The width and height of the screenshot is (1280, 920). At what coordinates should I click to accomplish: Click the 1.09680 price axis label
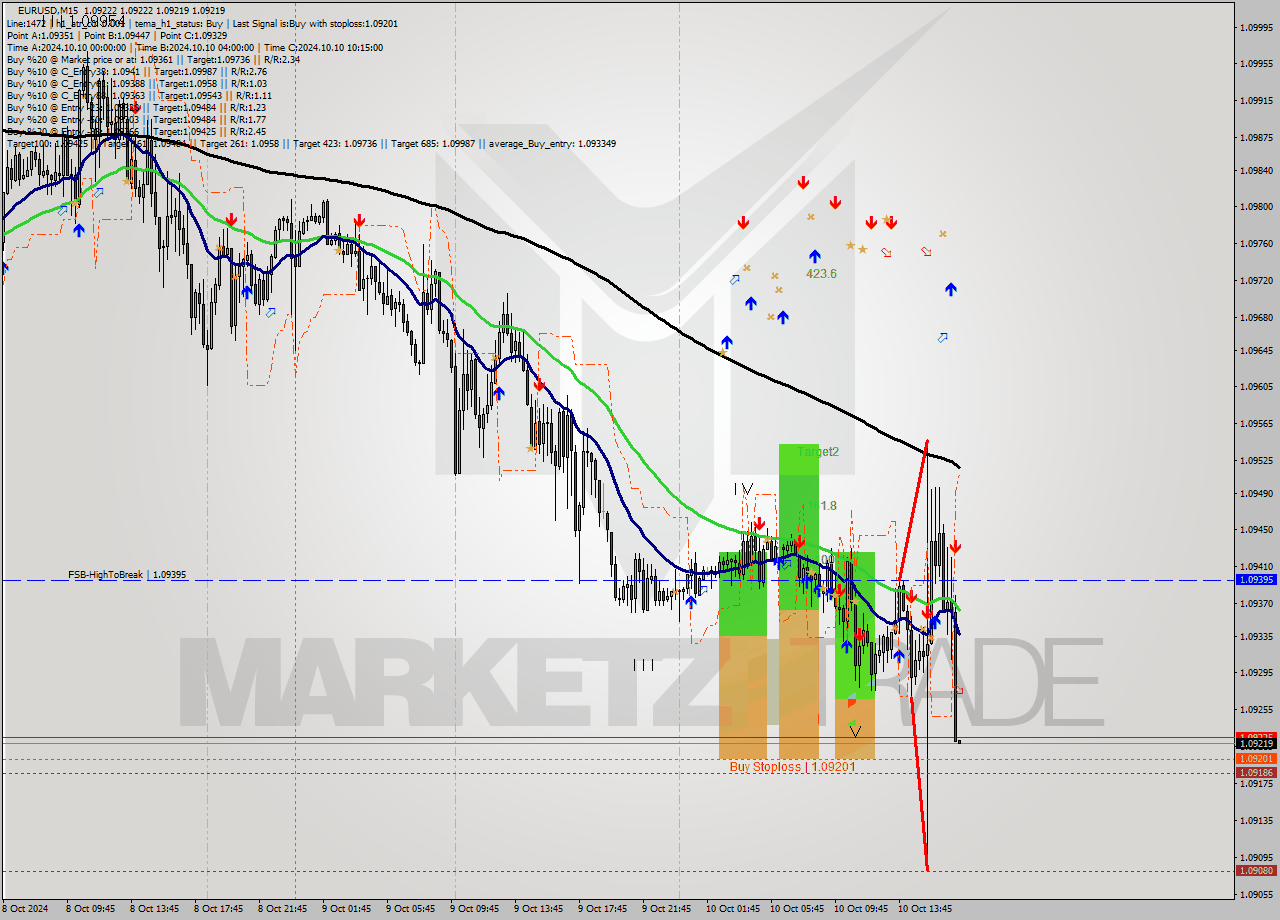[1256, 318]
